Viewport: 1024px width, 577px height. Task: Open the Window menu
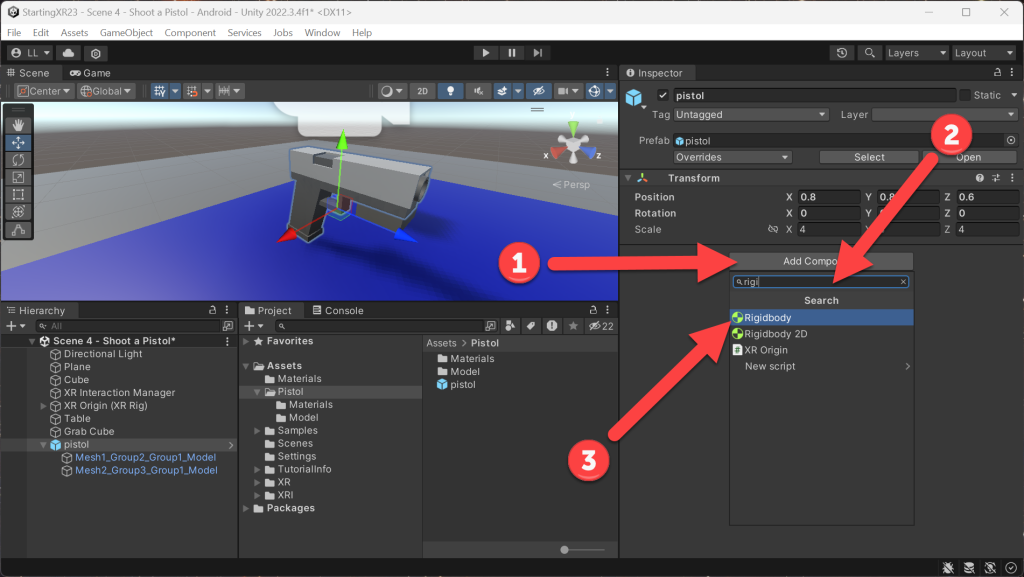(322, 33)
